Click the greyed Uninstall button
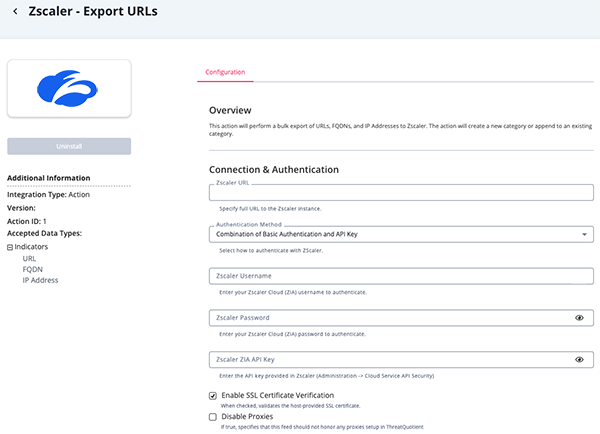The image size is (600, 434). (x=69, y=146)
